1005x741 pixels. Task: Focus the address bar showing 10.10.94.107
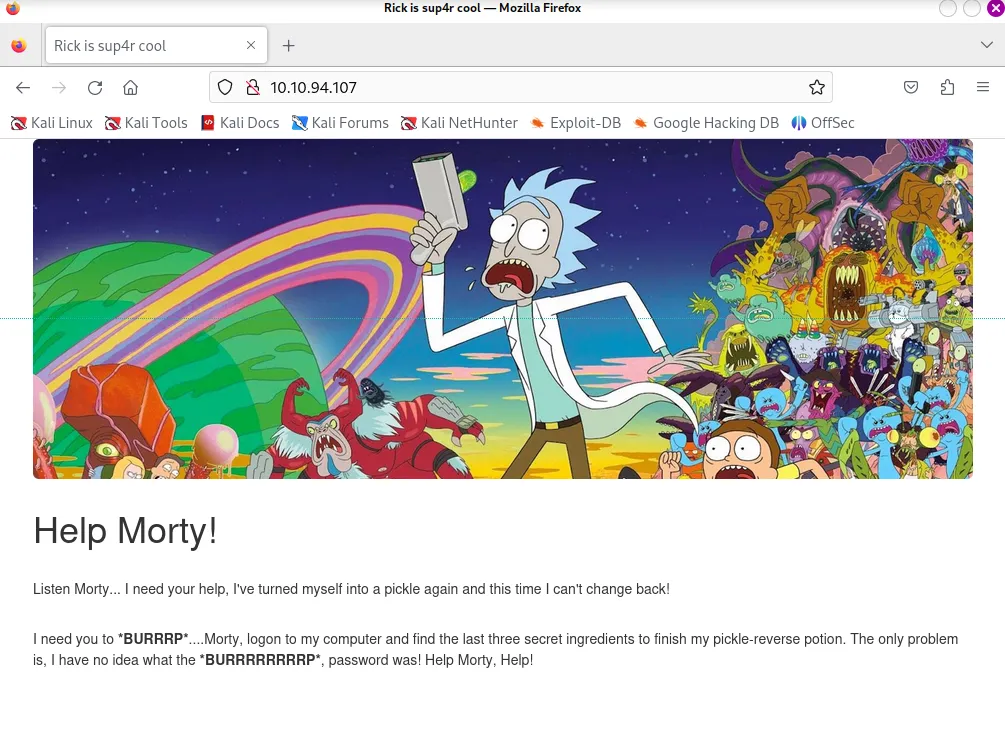[520, 87]
